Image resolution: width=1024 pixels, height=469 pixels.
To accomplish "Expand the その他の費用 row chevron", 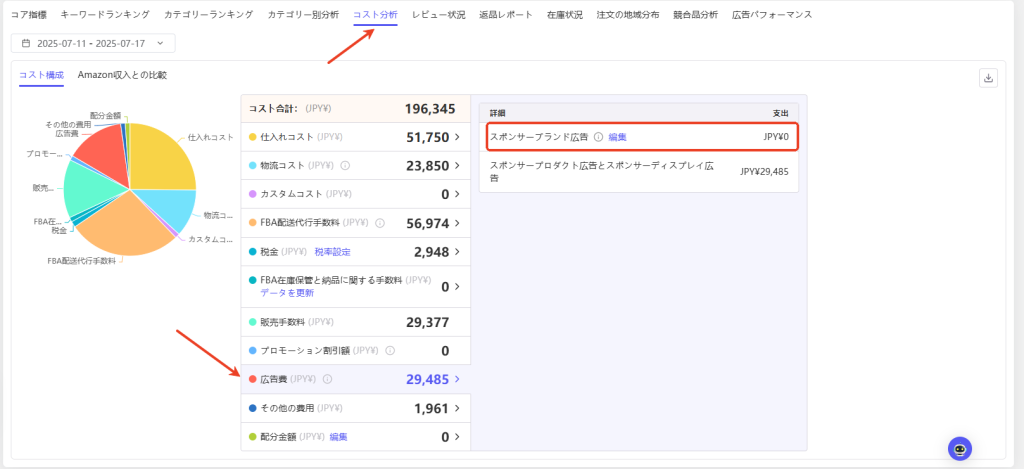I will (x=458, y=408).
